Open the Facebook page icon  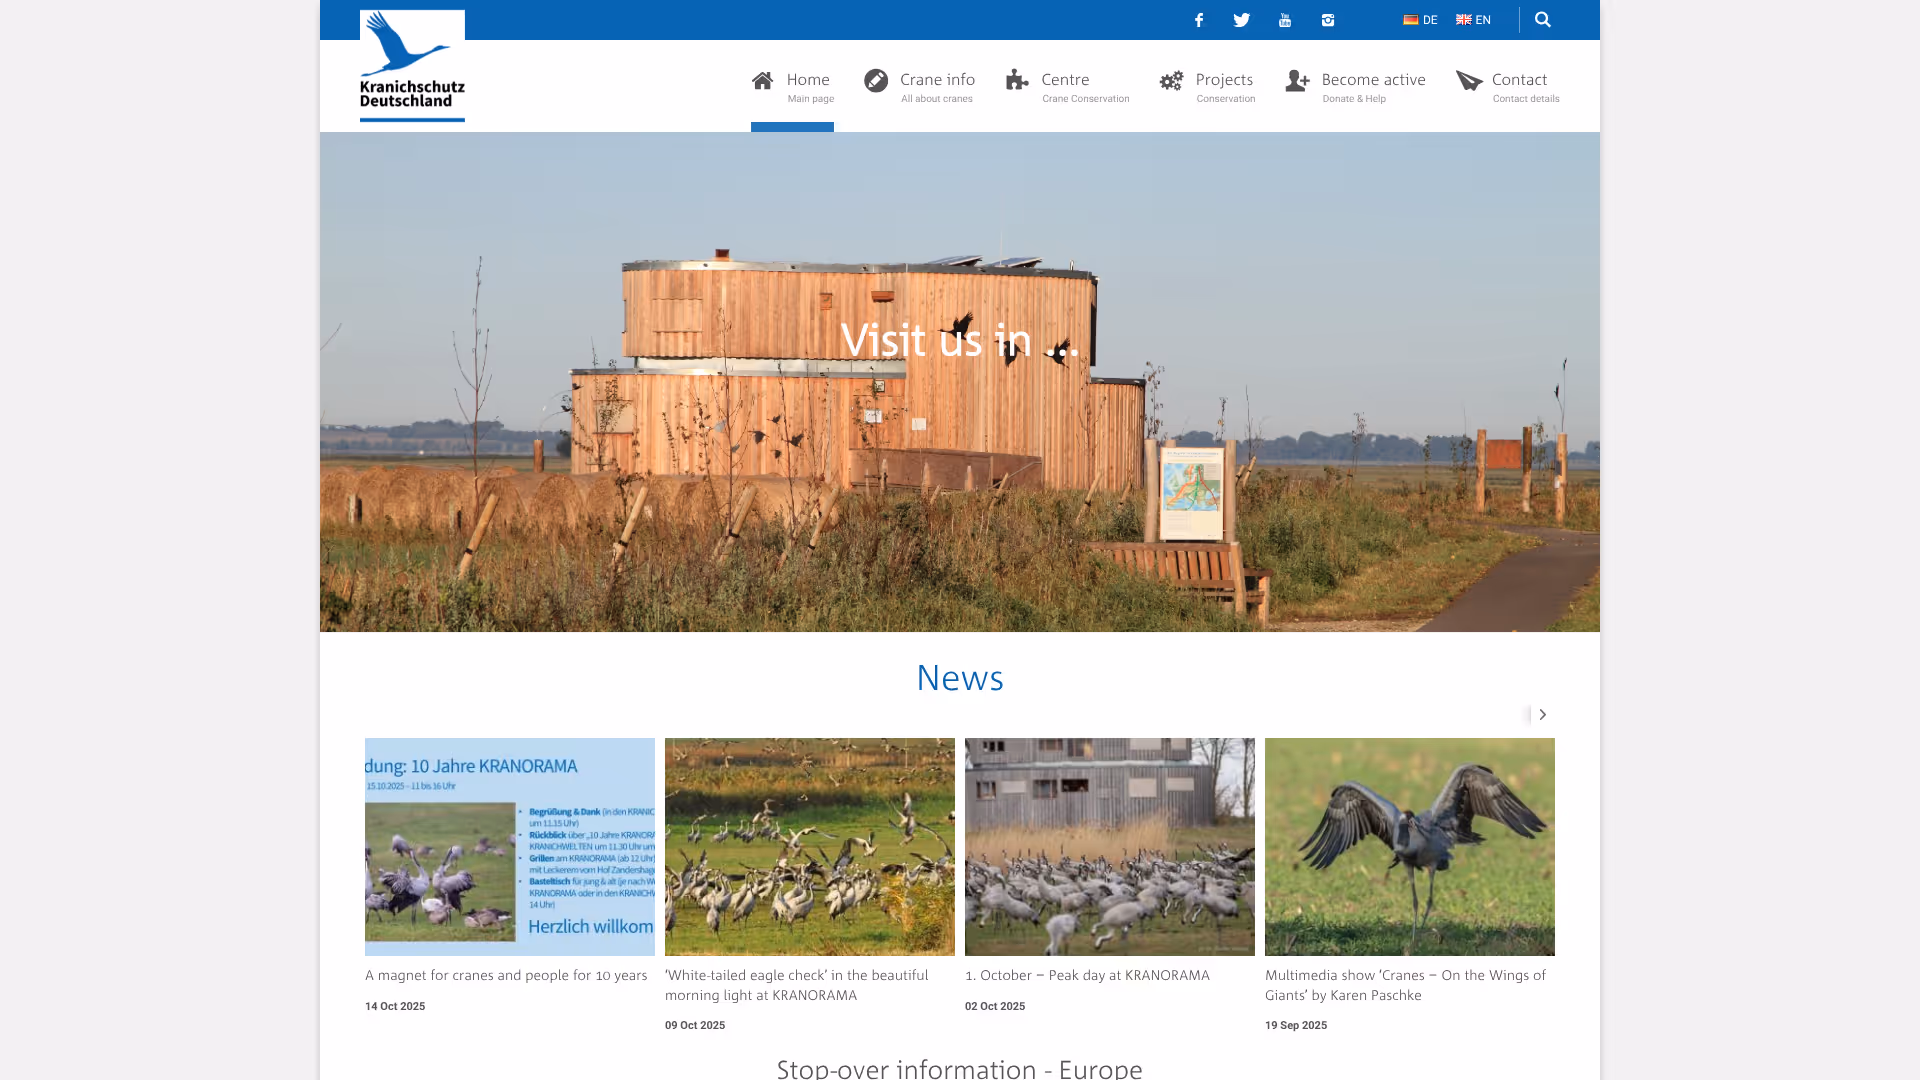[x=1198, y=20]
